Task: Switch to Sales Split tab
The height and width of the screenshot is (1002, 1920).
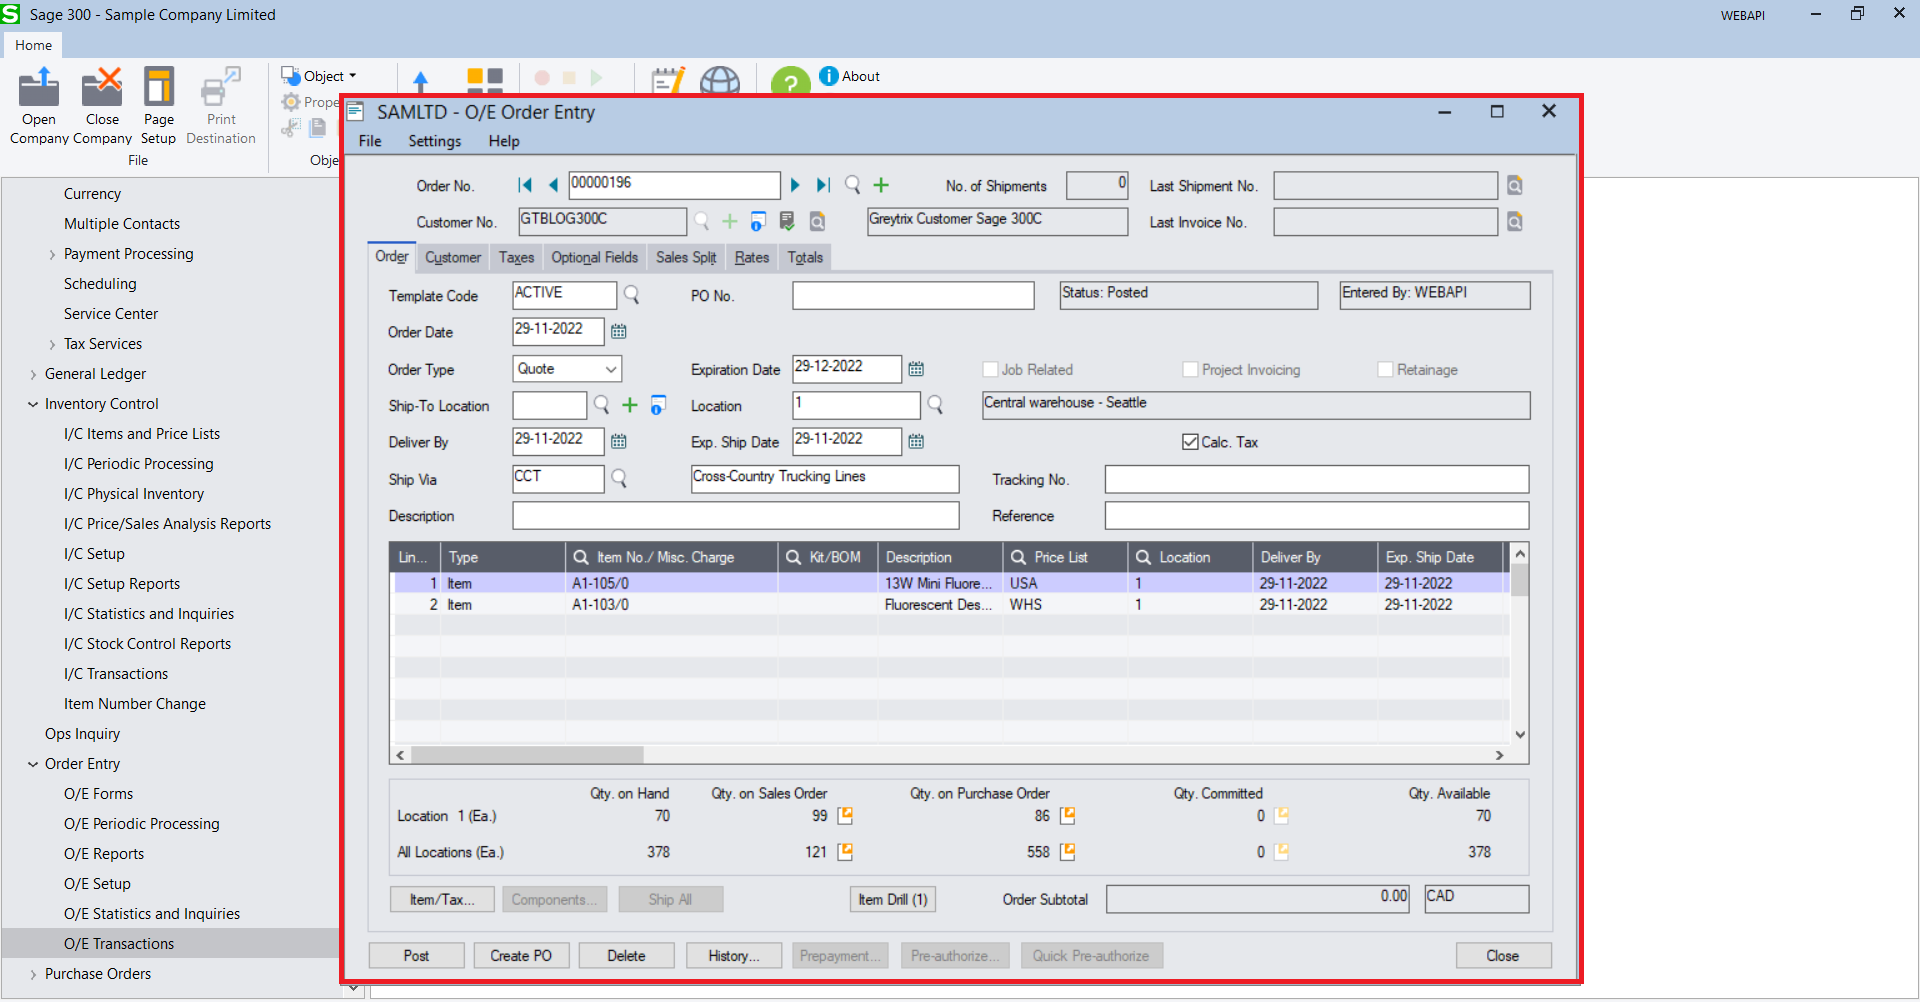Action: tap(686, 258)
